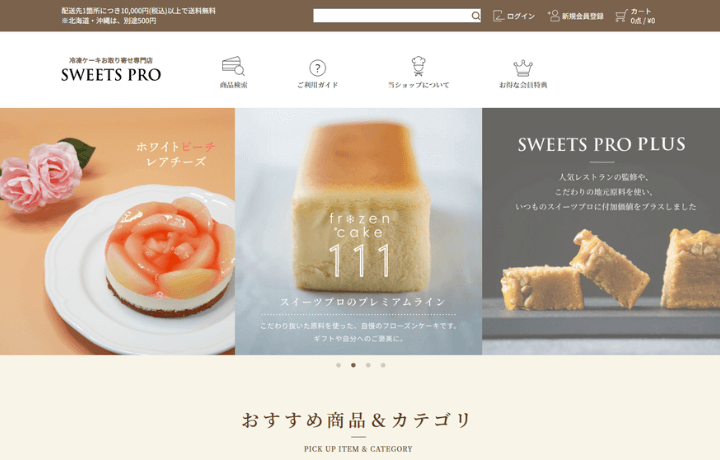Image resolution: width=720 pixels, height=460 pixels.
Task: Click the new member registration icon
Action: click(553, 16)
